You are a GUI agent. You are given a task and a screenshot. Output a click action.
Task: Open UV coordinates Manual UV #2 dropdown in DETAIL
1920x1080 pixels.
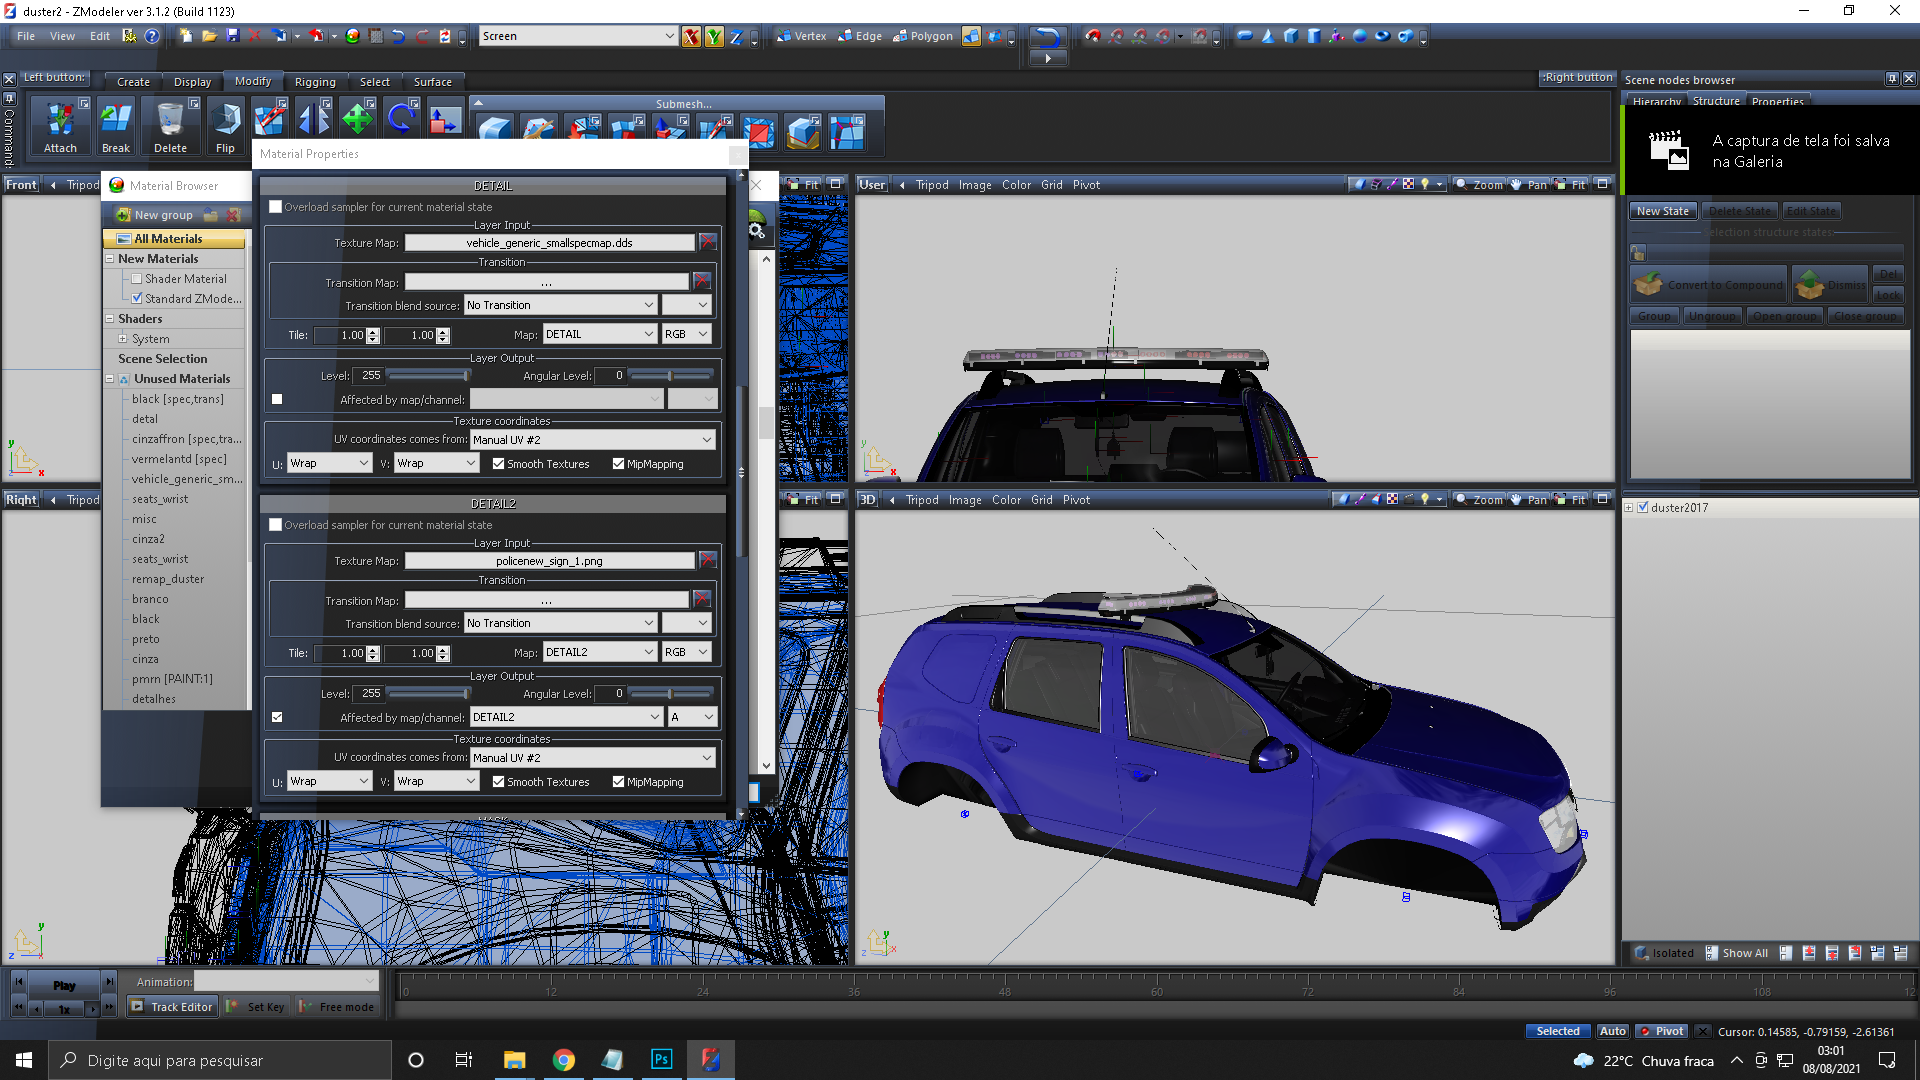coord(706,440)
